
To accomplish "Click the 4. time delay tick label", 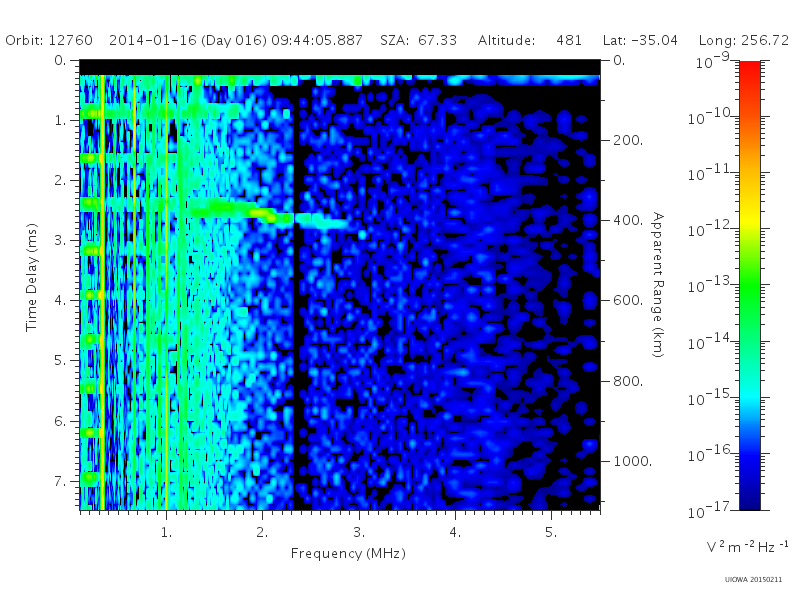I will tap(60, 301).
